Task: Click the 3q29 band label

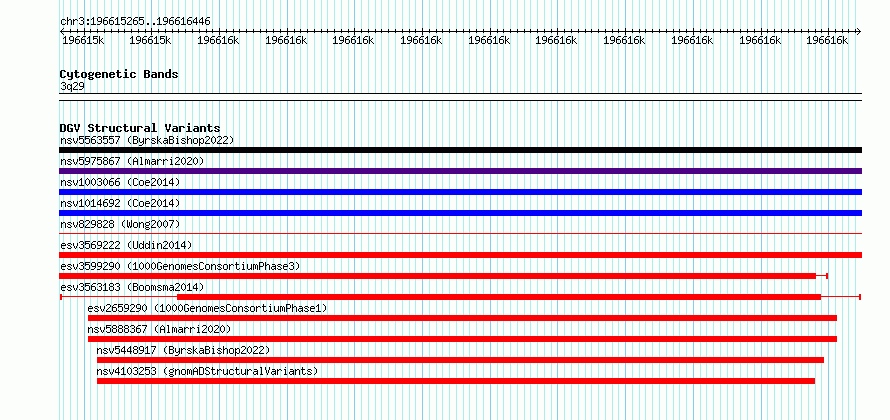Action: tap(72, 86)
